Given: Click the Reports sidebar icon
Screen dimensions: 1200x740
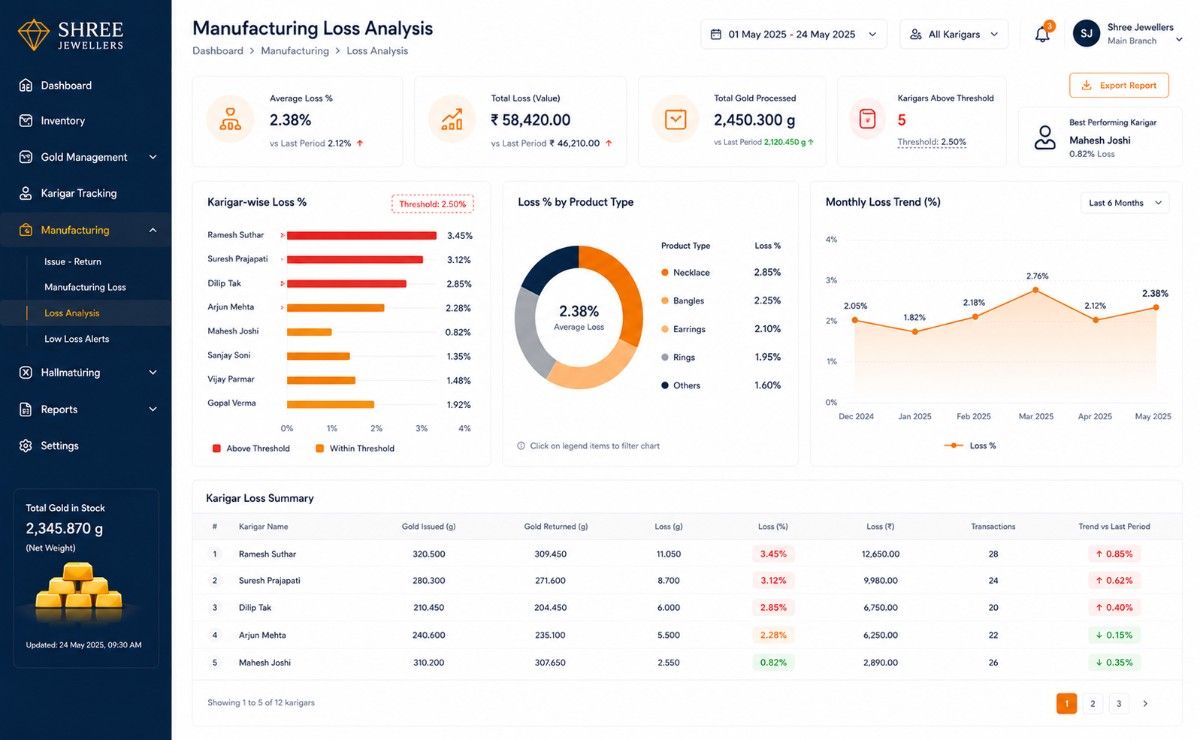Looking at the screenshot, I should click(x=26, y=409).
